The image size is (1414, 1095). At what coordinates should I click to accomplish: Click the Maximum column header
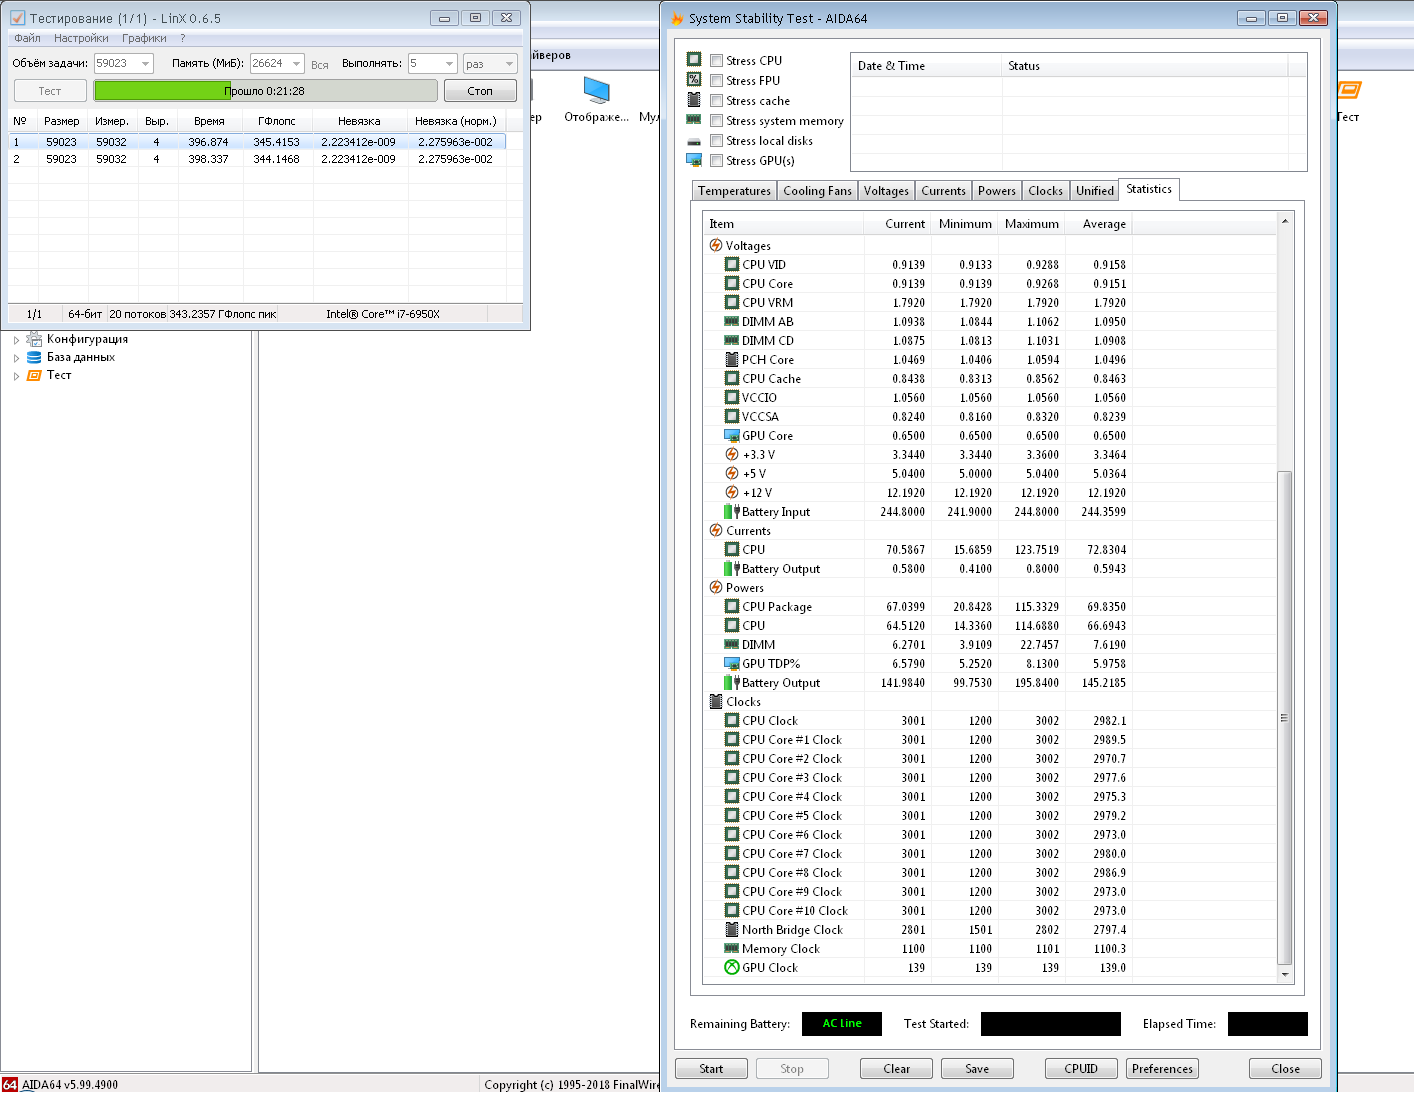(x=1031, y=224)
